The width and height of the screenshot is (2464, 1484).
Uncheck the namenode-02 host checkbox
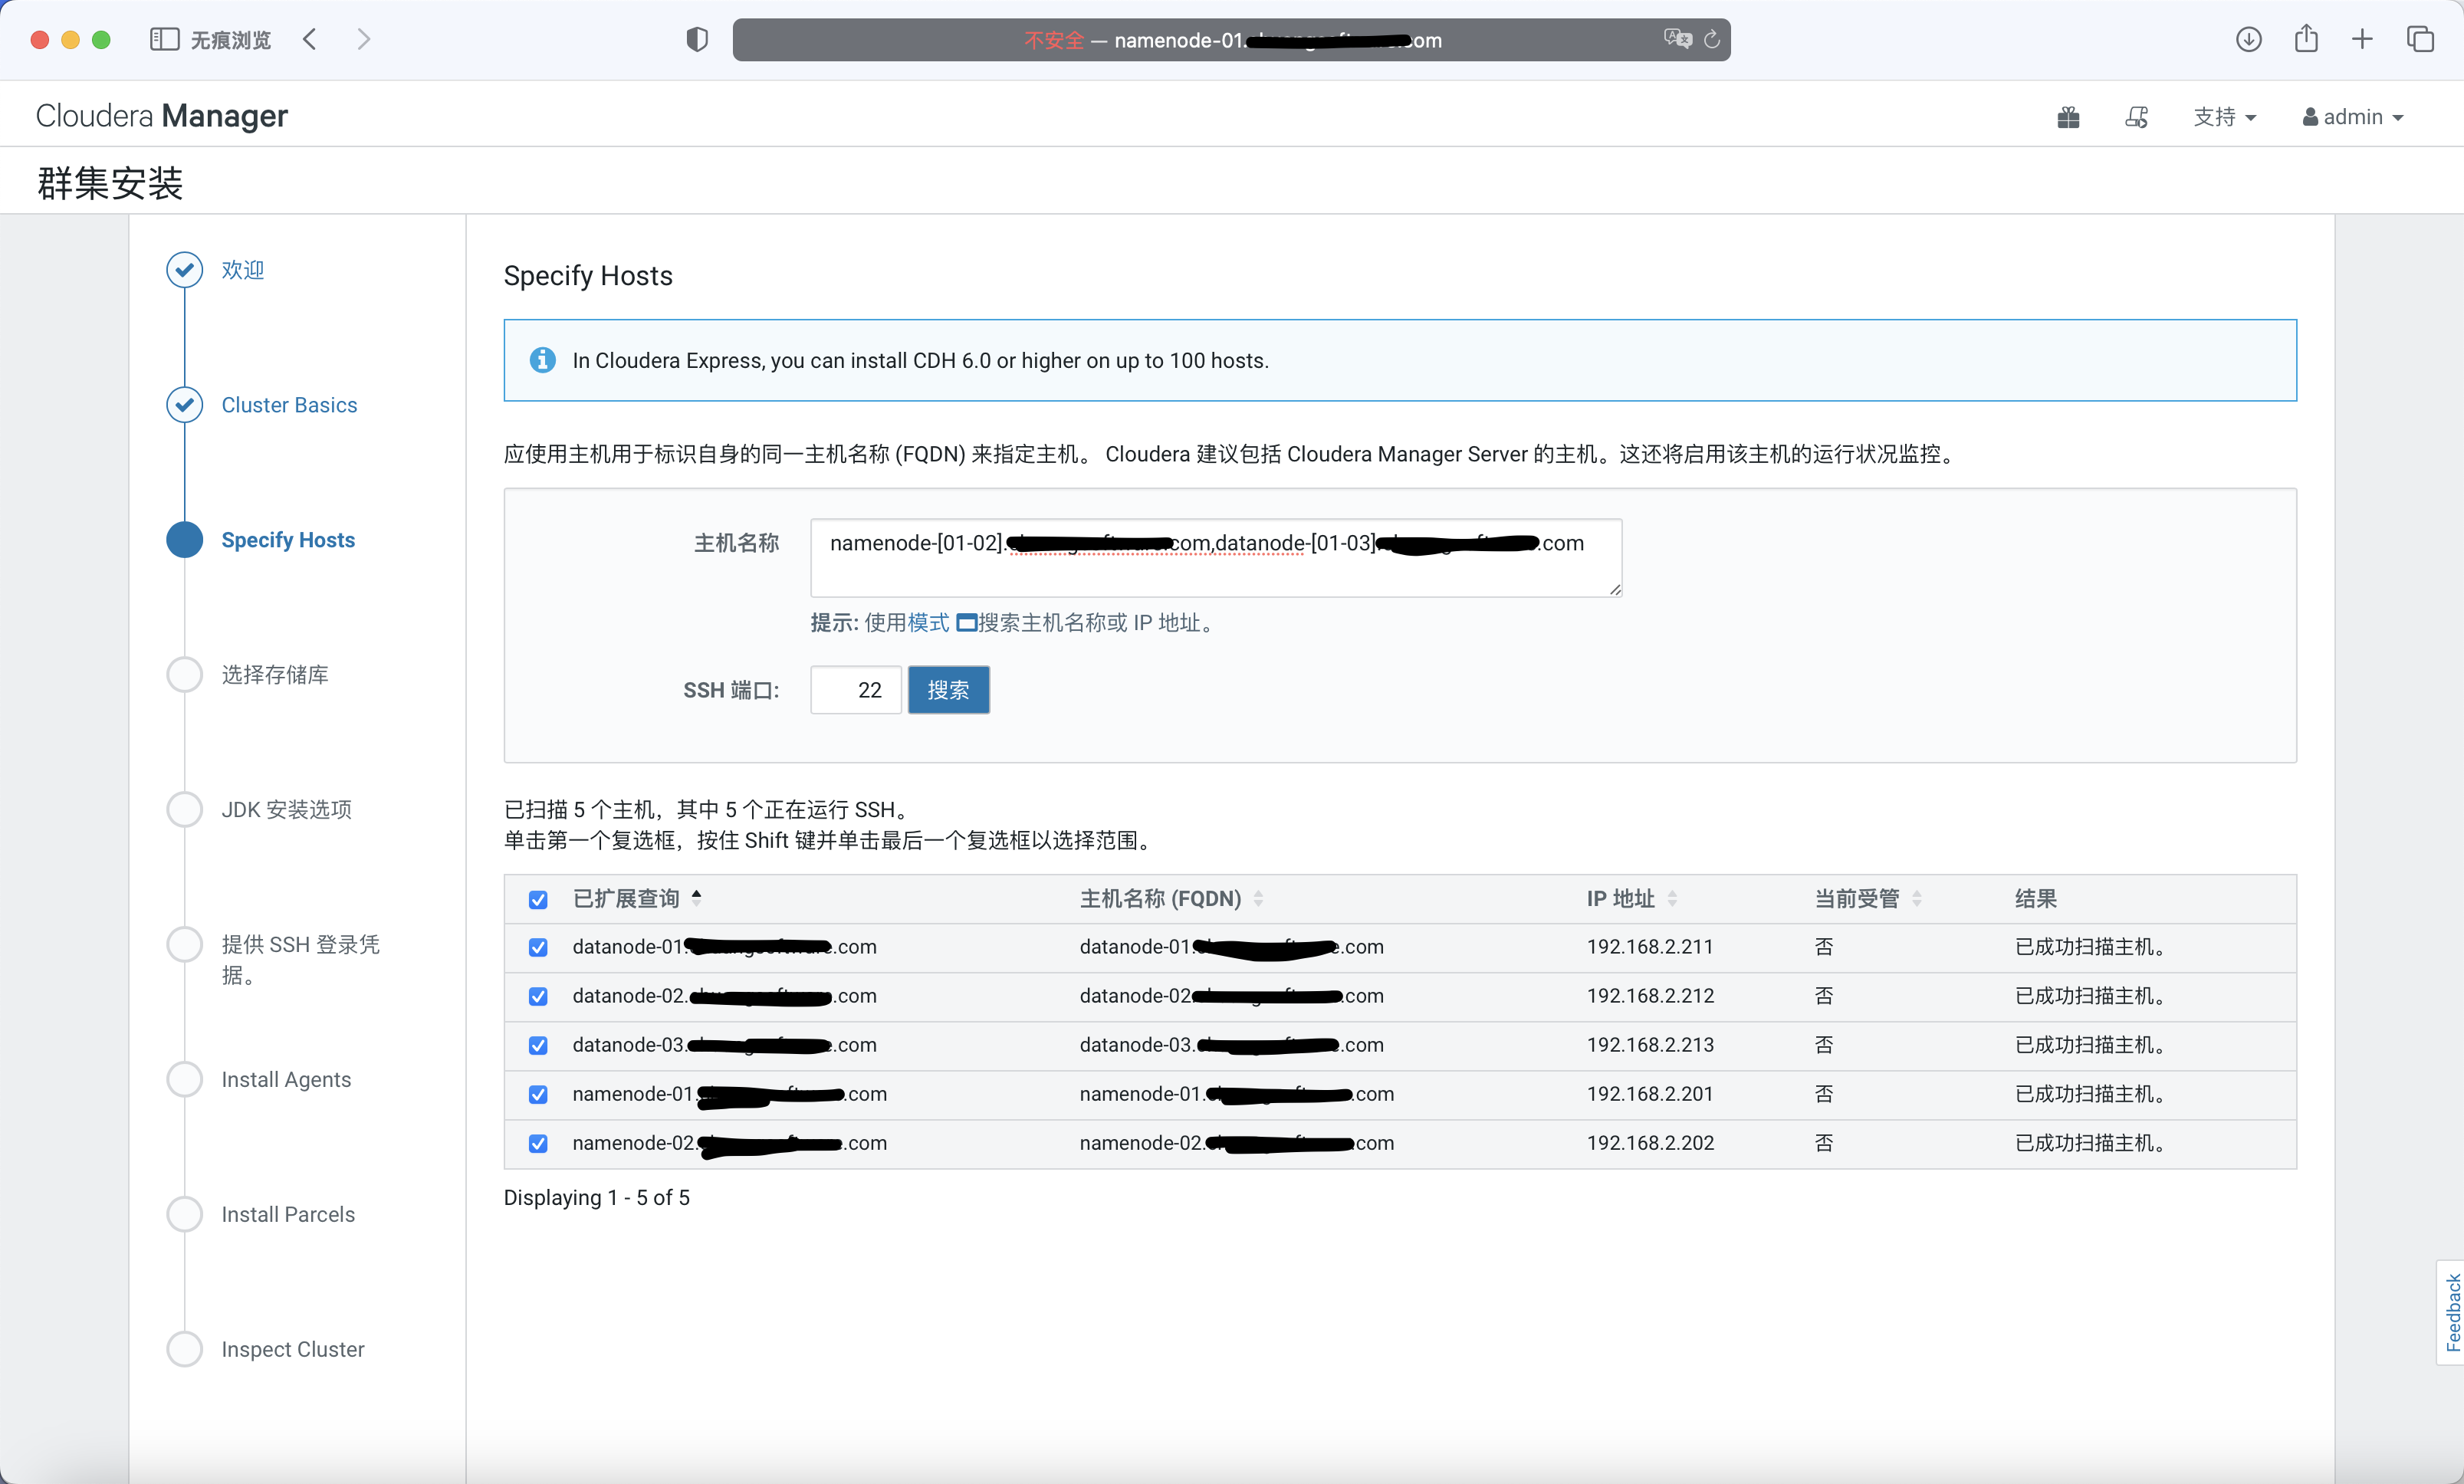point(538,1144)
